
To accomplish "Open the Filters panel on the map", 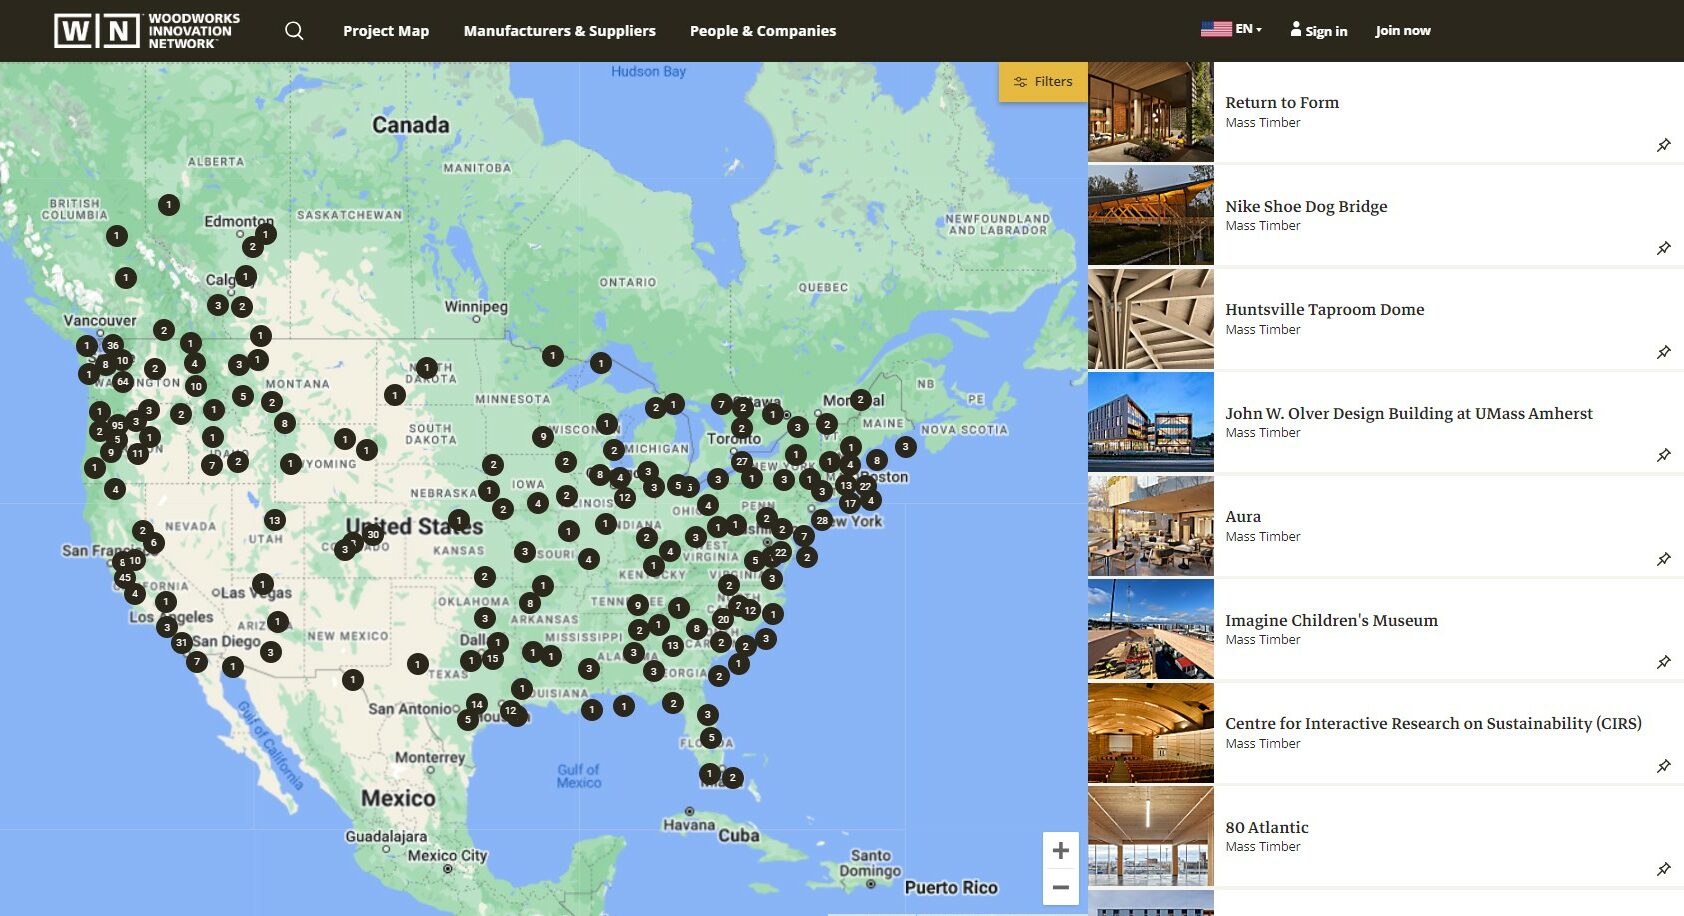I will coord(1043,81).
